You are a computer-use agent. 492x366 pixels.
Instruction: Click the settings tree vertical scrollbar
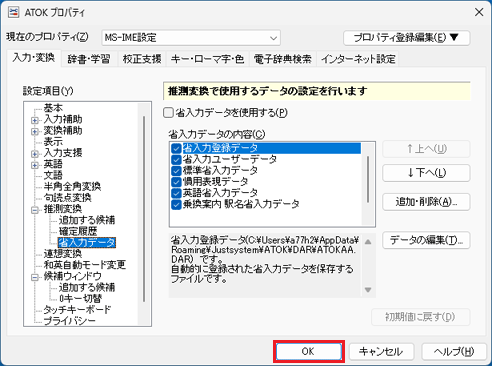[x=144, y=209]
